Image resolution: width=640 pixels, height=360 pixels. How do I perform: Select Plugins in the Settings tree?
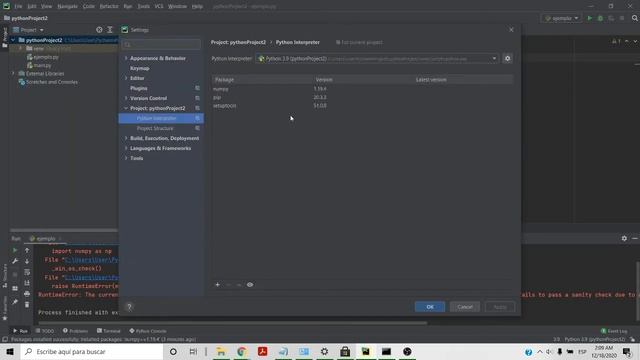coord(139,88)
